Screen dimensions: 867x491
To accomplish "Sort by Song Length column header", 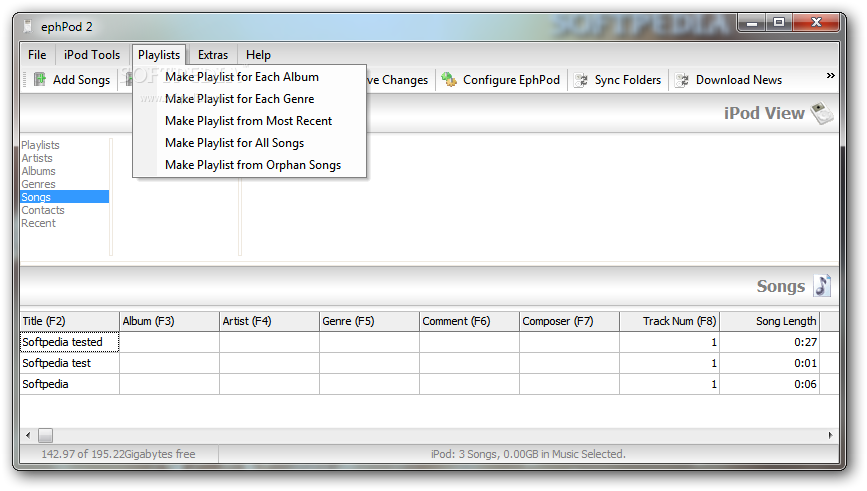I will [x=770, y=321].
